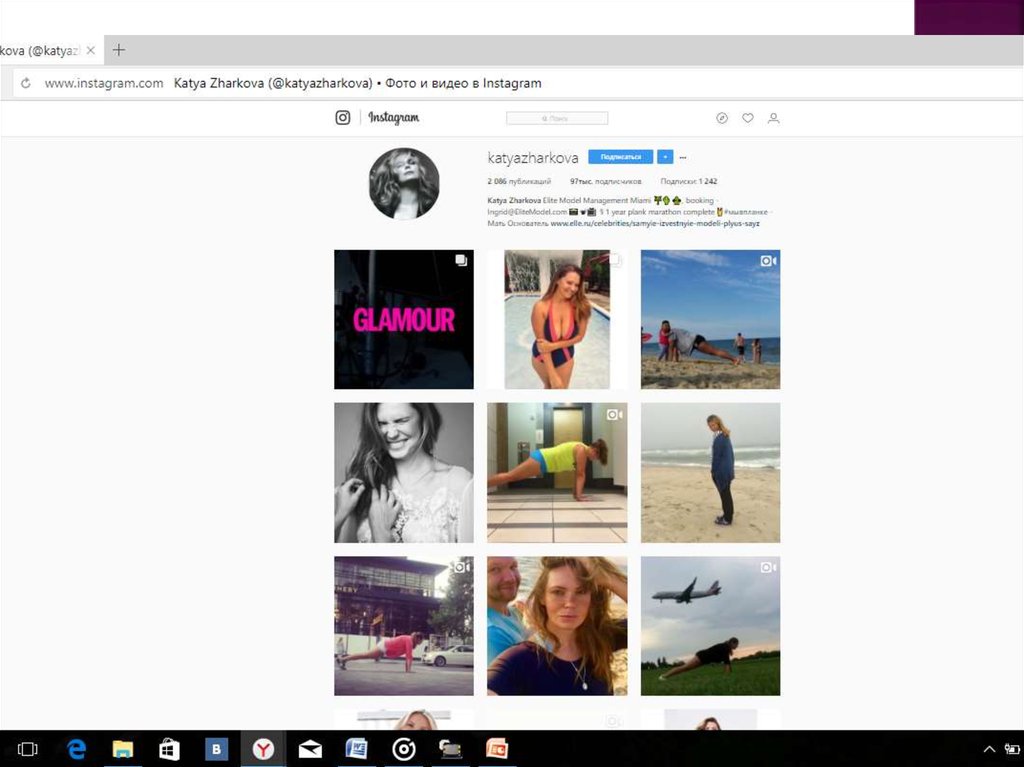This screenshot has width=1024, height=767.
Task: Open the couple selfie post
Action: (557, 626)
